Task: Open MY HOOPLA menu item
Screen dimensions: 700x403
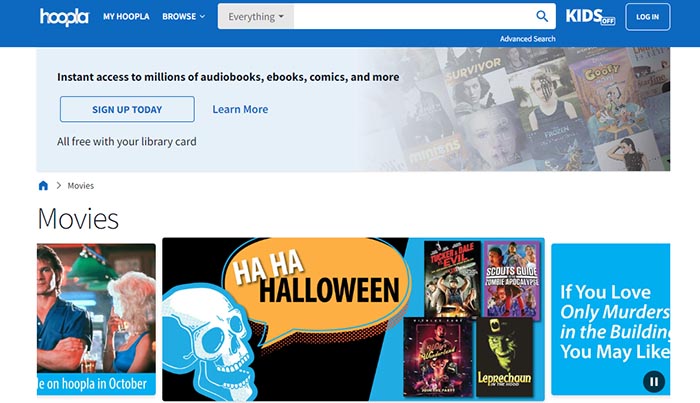Action: point(126,17)
